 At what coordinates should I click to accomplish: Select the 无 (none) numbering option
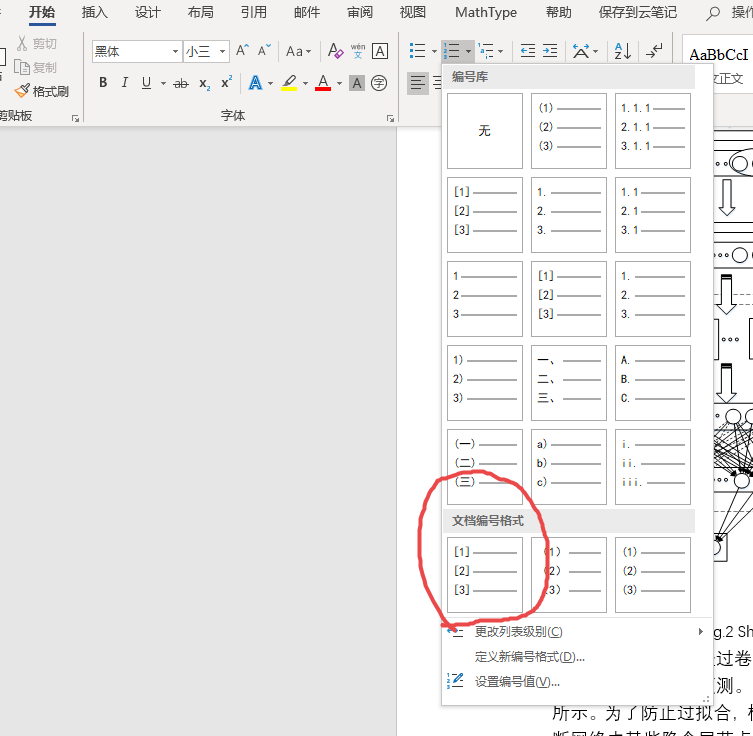pyautogui.click(x=485, y=131)
